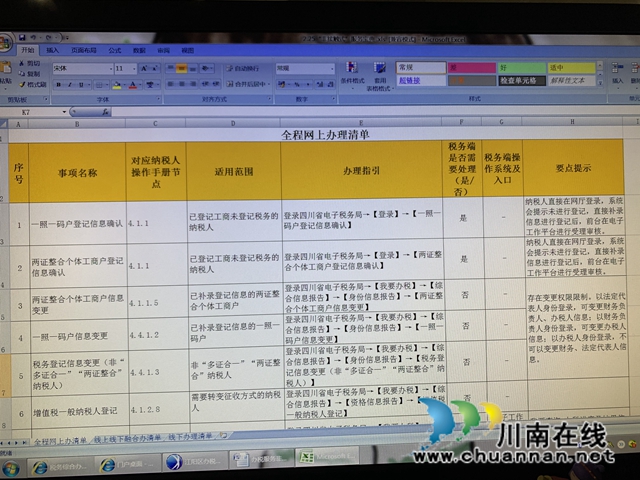The height and width of the screenshot is (480, 640).
Task: Apply the Explanatory Text (解释性文本) style
Action: [571, 80]
